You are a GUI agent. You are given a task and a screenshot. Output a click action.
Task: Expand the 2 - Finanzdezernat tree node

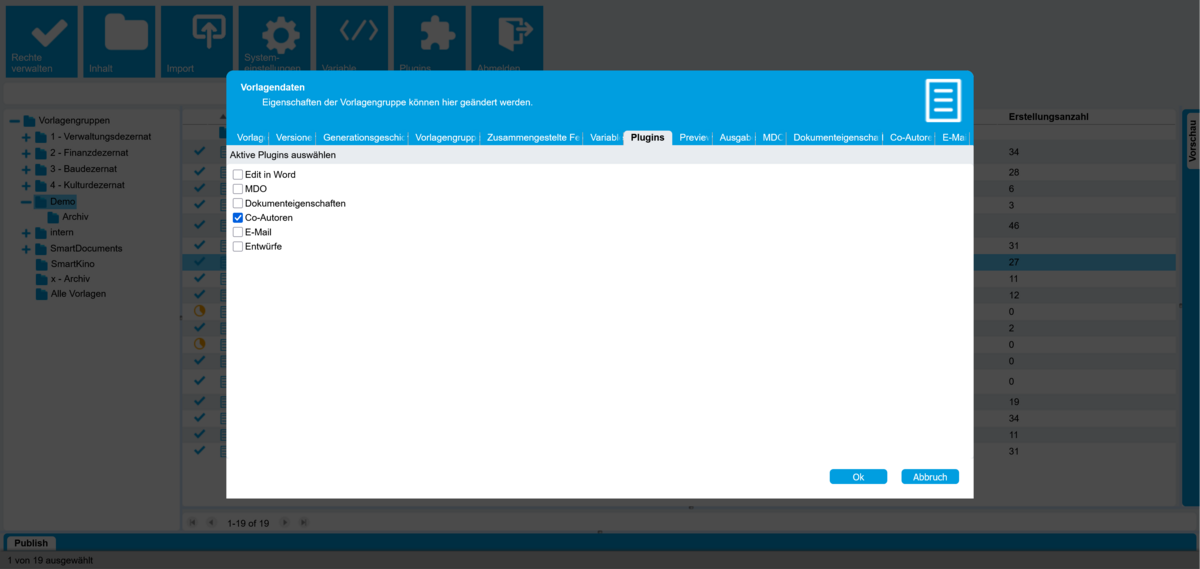coord(27,154)
